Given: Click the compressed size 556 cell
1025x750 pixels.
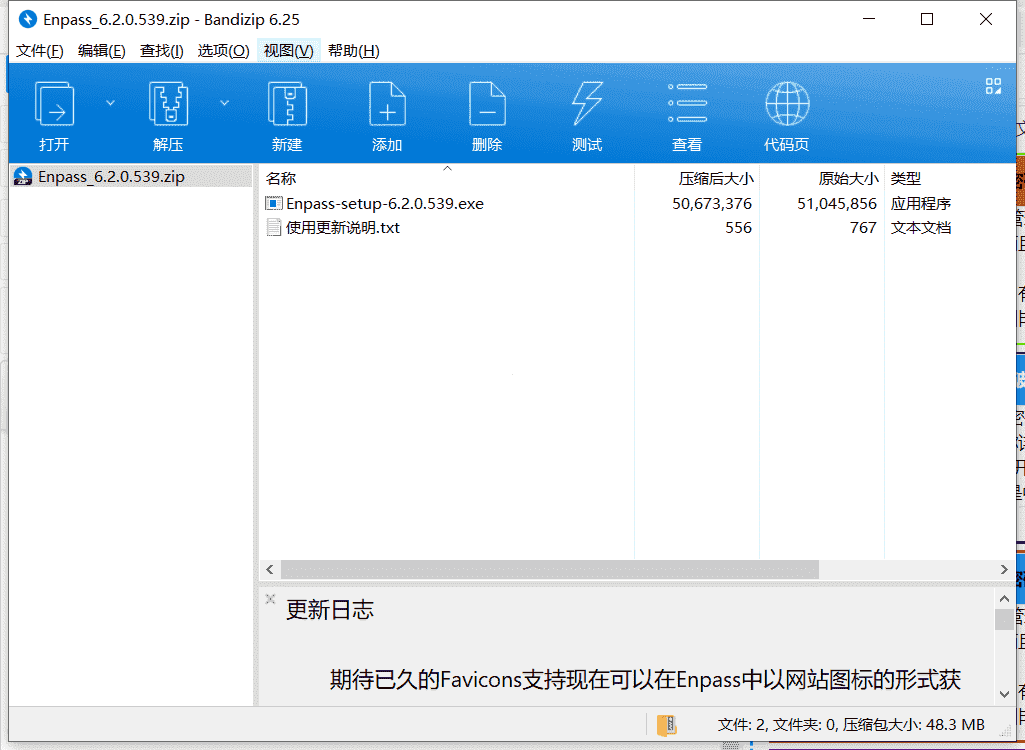Looking at the screenshot, I should tap(739, 228).
